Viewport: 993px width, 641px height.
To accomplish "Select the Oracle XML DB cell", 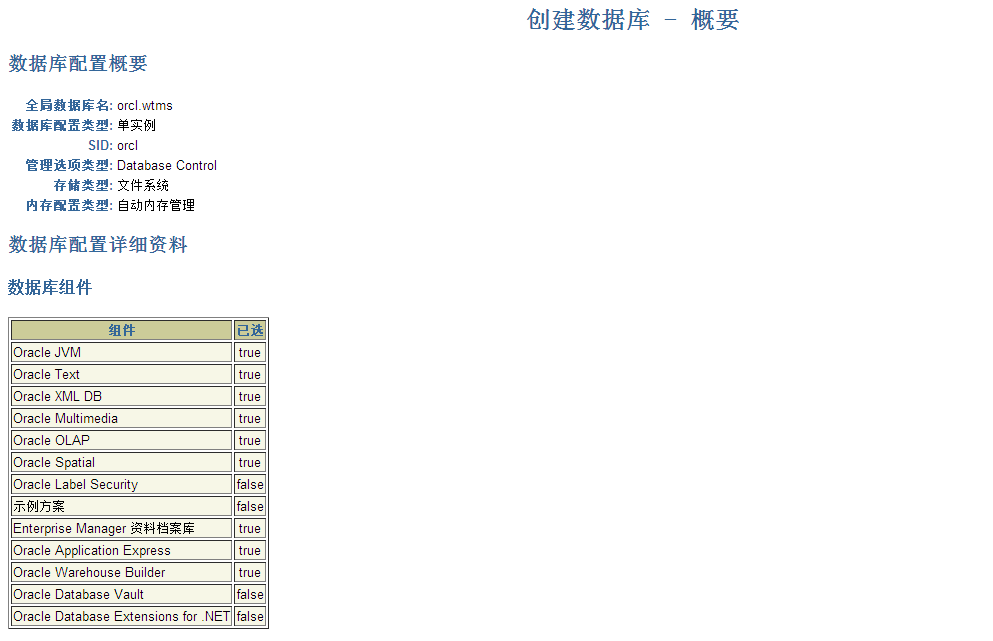I will [122, 397].
